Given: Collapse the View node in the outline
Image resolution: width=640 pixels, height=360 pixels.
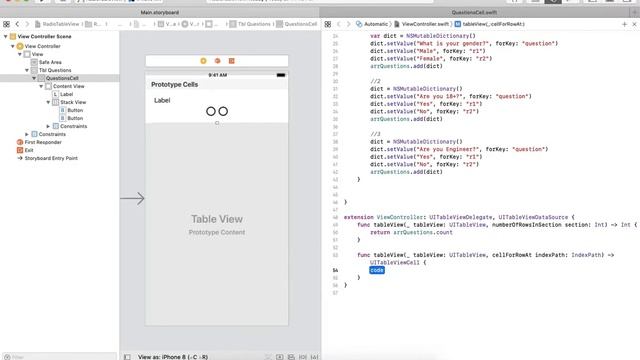Looking at the screenshot, I should click(x=20, y=54).
